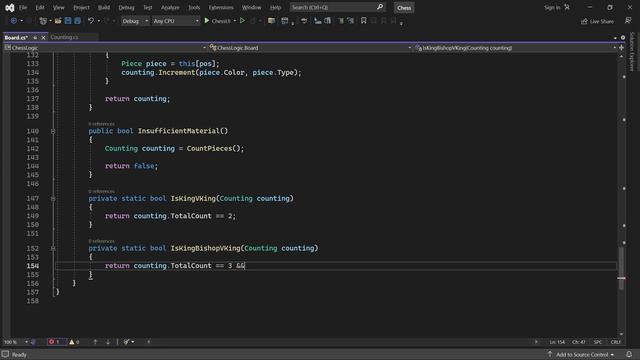Open the Help menu
This screenshot has height=360, width=640.
pos(276,7)
